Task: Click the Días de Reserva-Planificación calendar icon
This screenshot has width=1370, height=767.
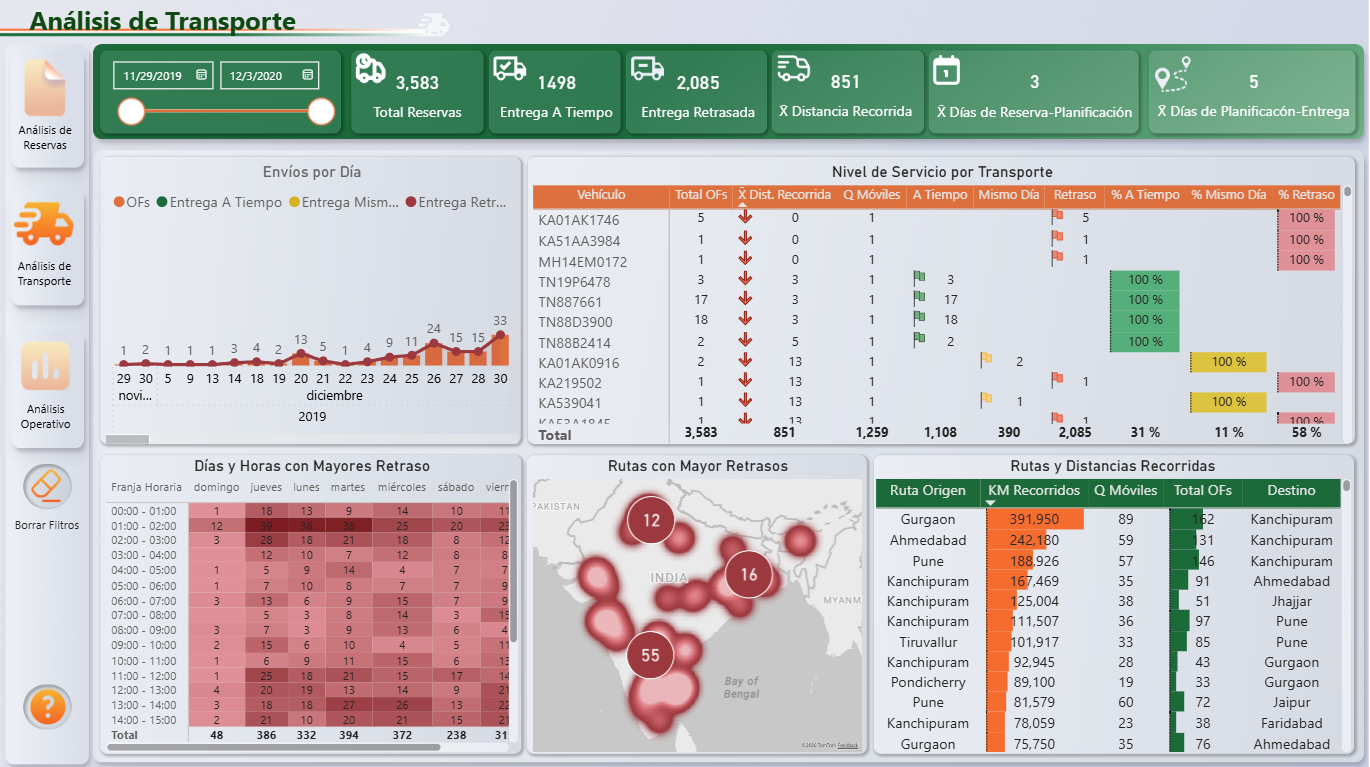Action: tap(946, 70)
